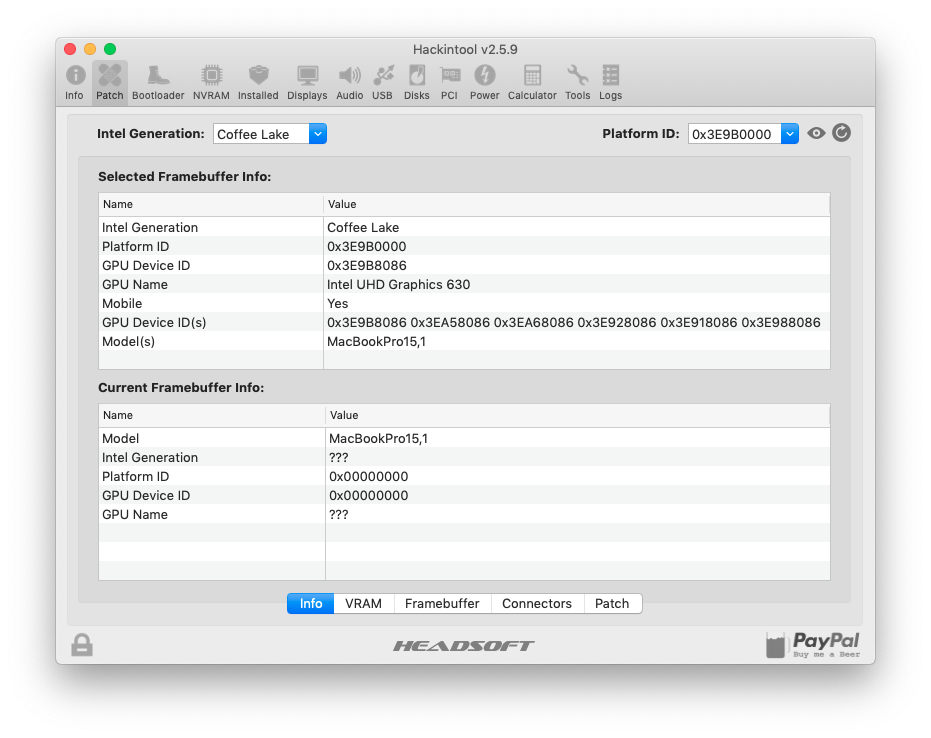Open the Power section
The width and height of the screenshot is (931, 738).
(484, 83)
